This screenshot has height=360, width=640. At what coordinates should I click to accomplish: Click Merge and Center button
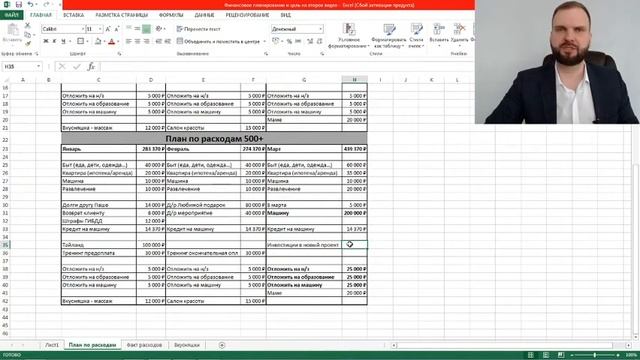(x=218, y=41)
